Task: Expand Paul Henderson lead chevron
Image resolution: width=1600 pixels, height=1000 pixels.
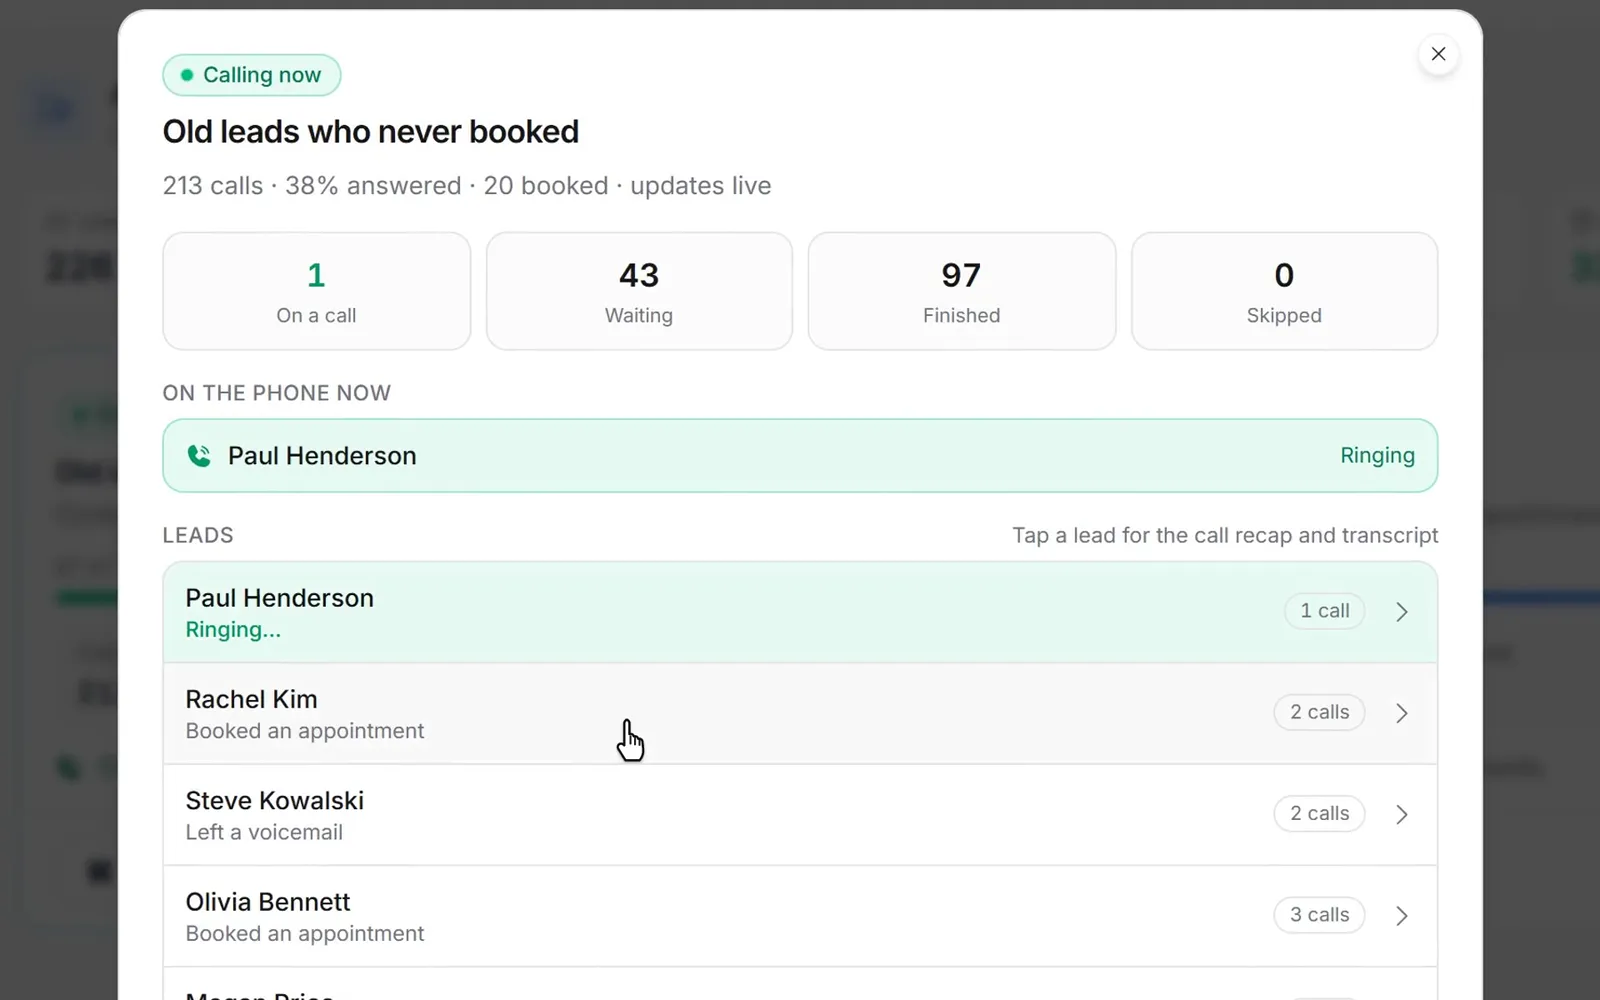Action: 1402,612
